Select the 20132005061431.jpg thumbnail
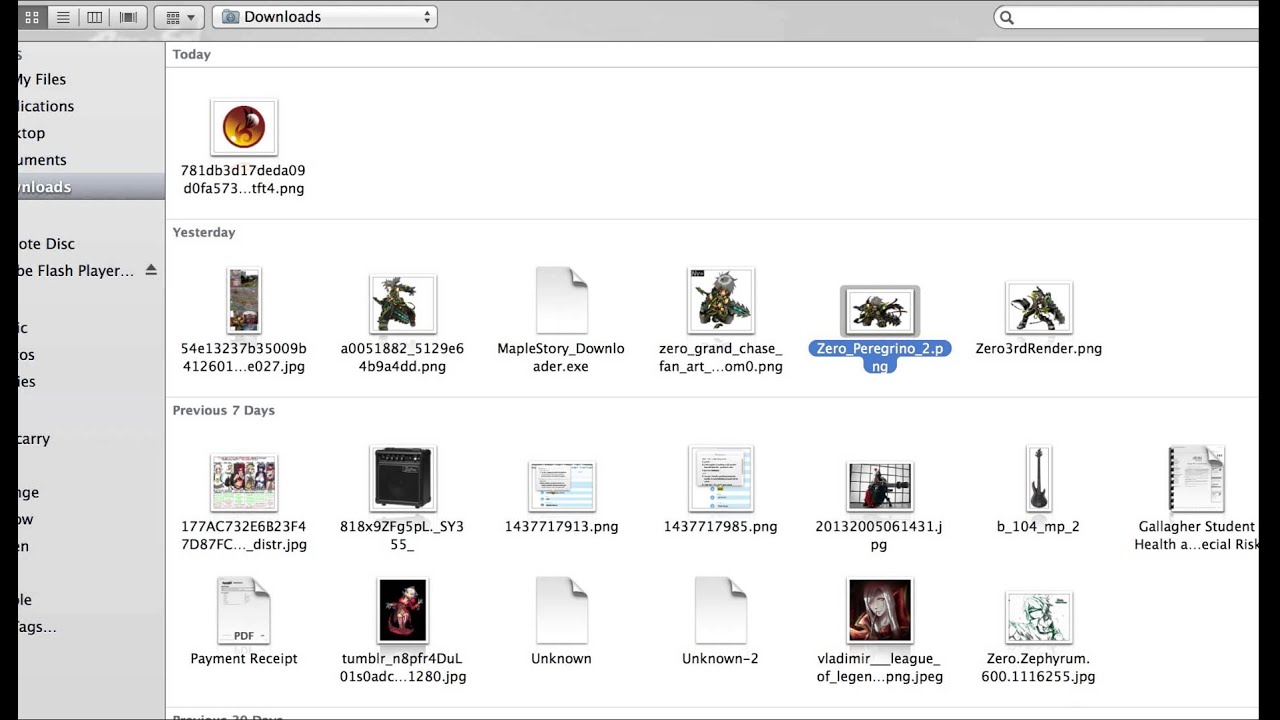 (x=879, y=486)
